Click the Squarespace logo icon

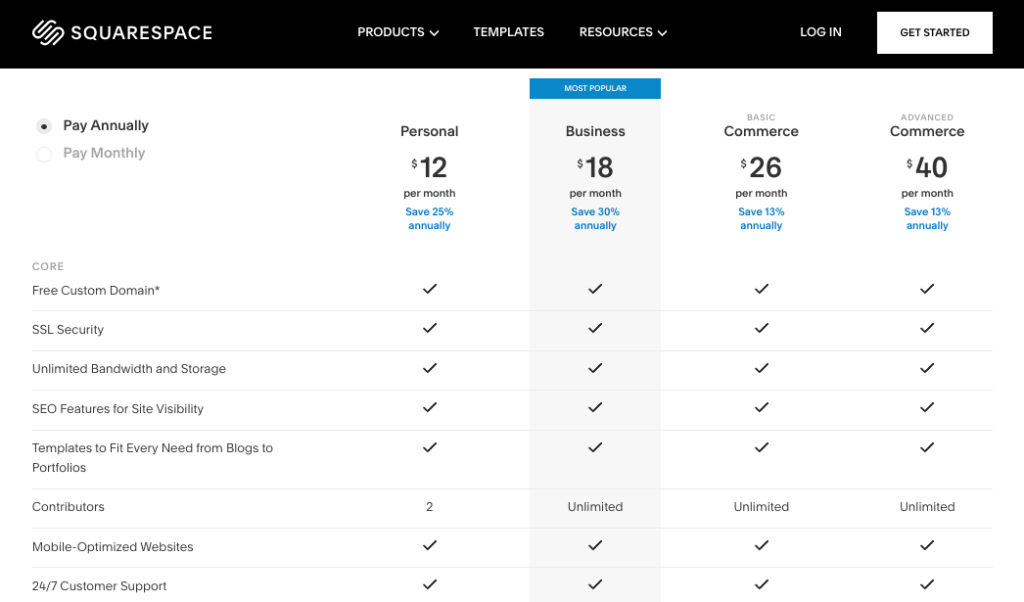(x=47, y=33)
